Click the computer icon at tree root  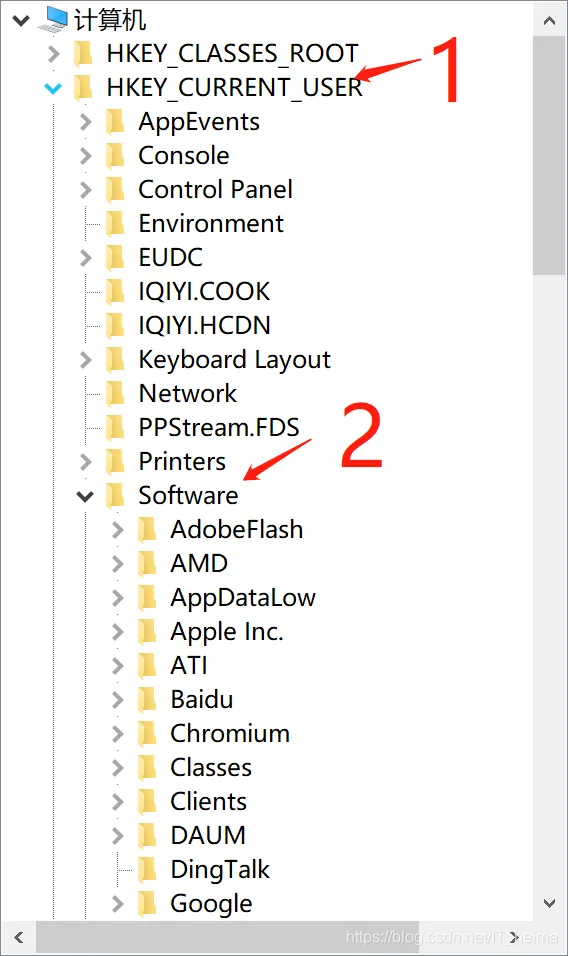52,20
